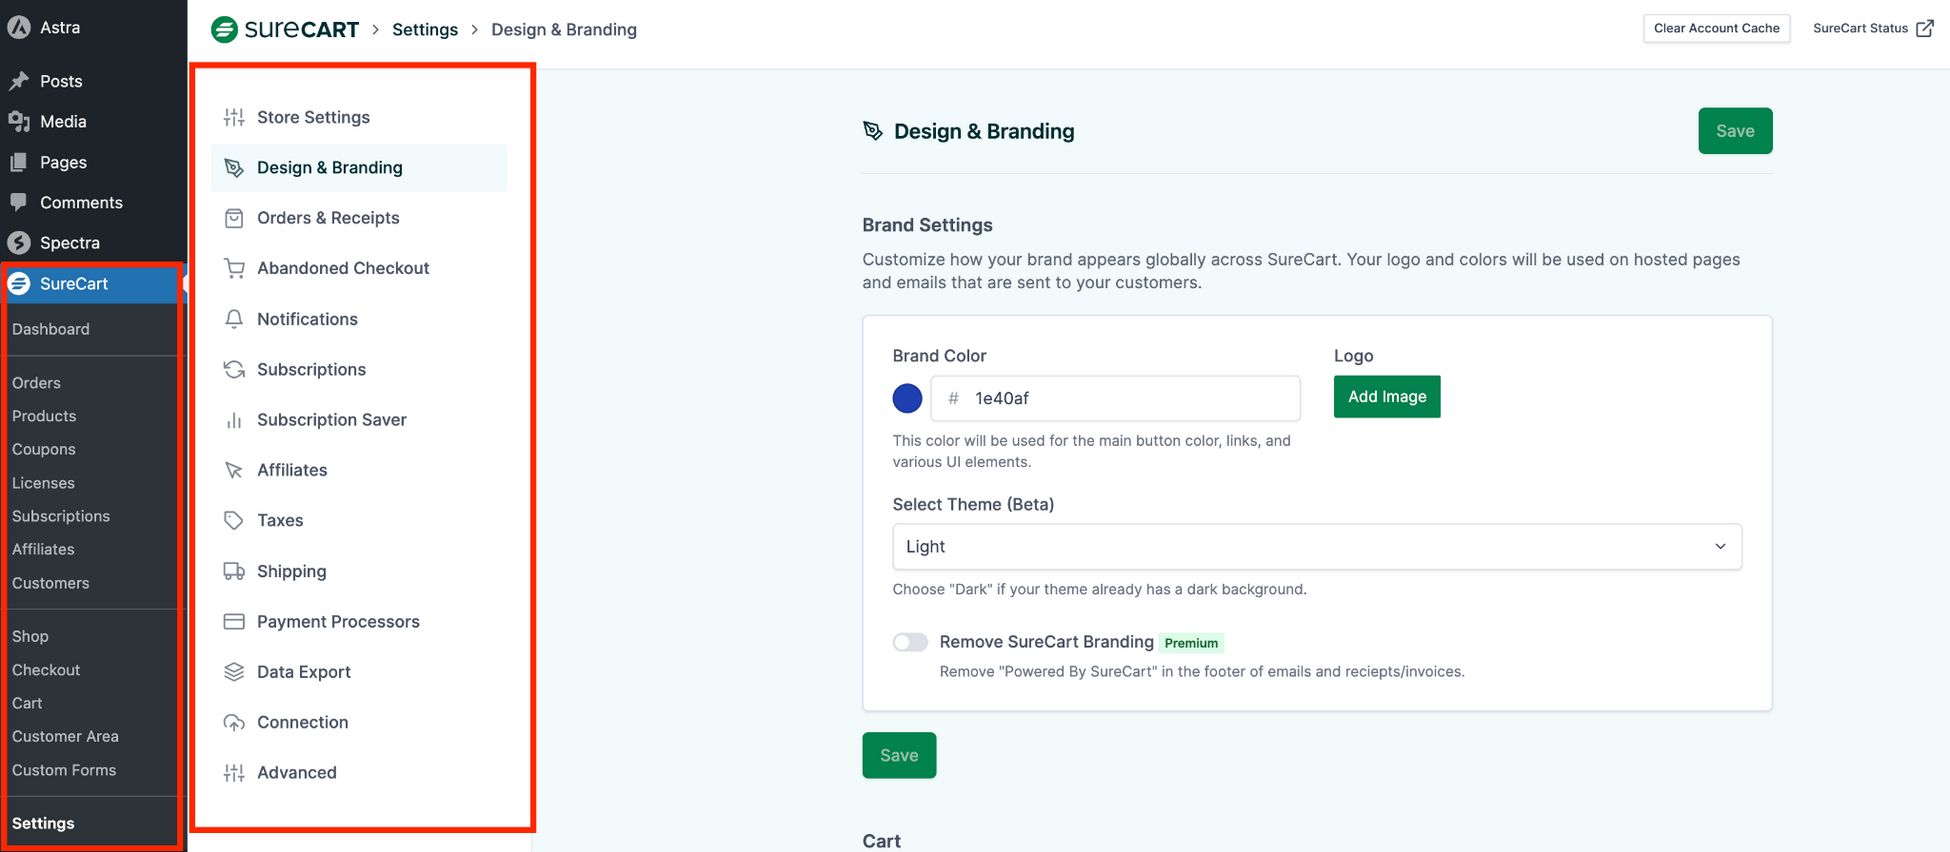Click the Data Export layers icon
1950x852 pixels.
coord(234,672)
